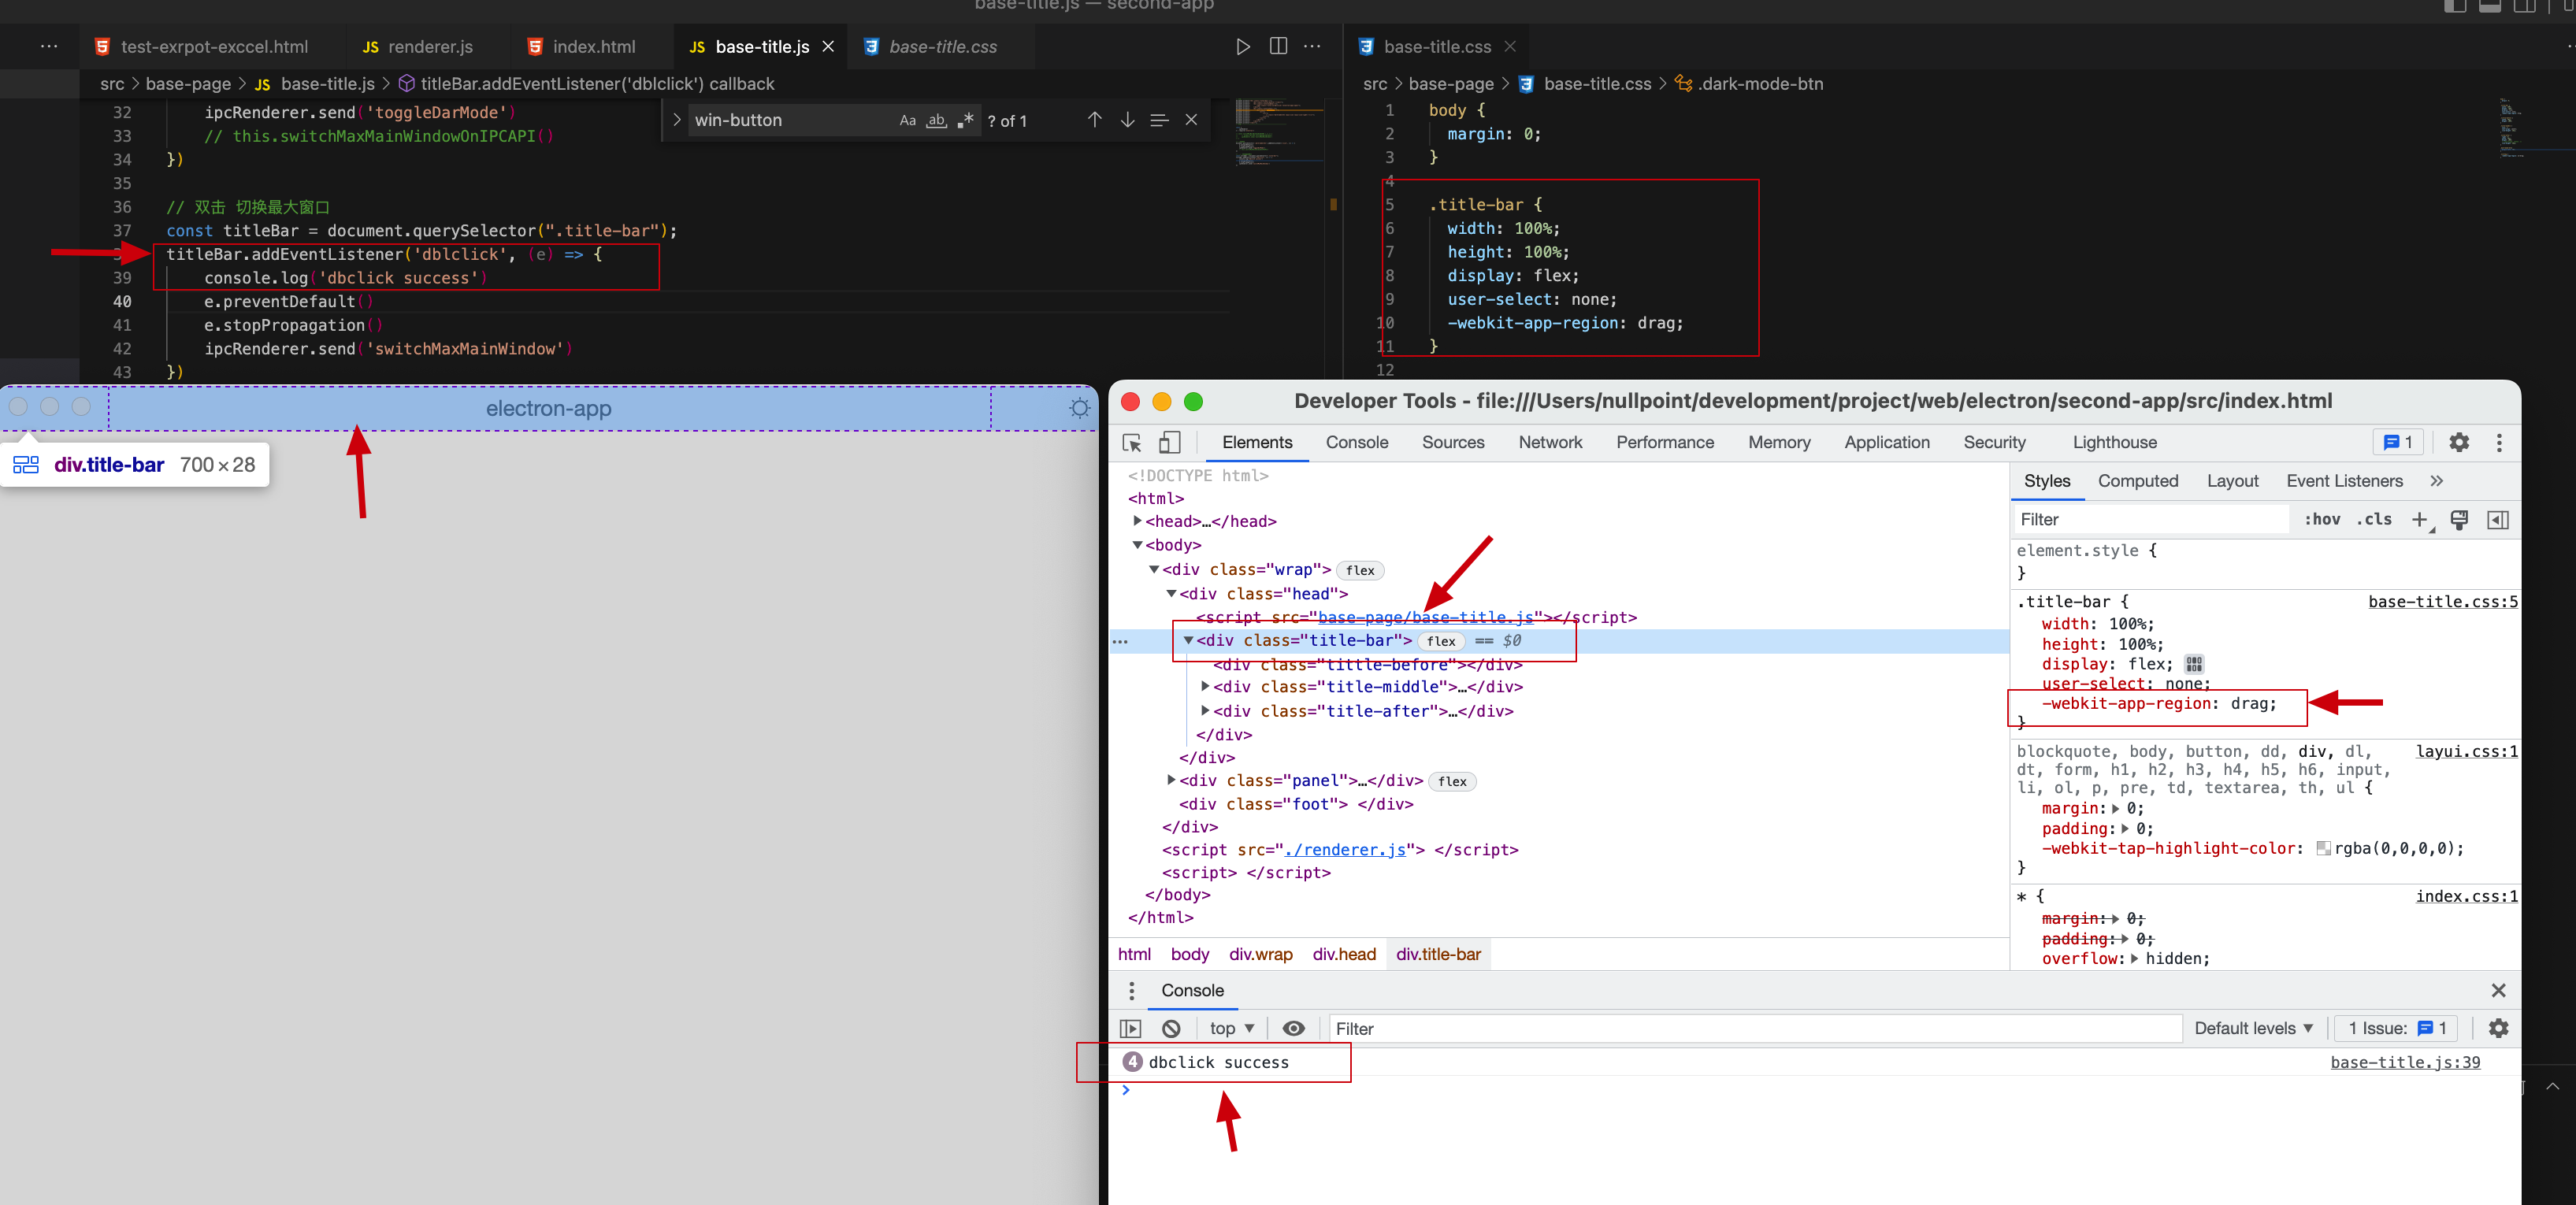Open the top context dropdown

pos(1231,1028)
